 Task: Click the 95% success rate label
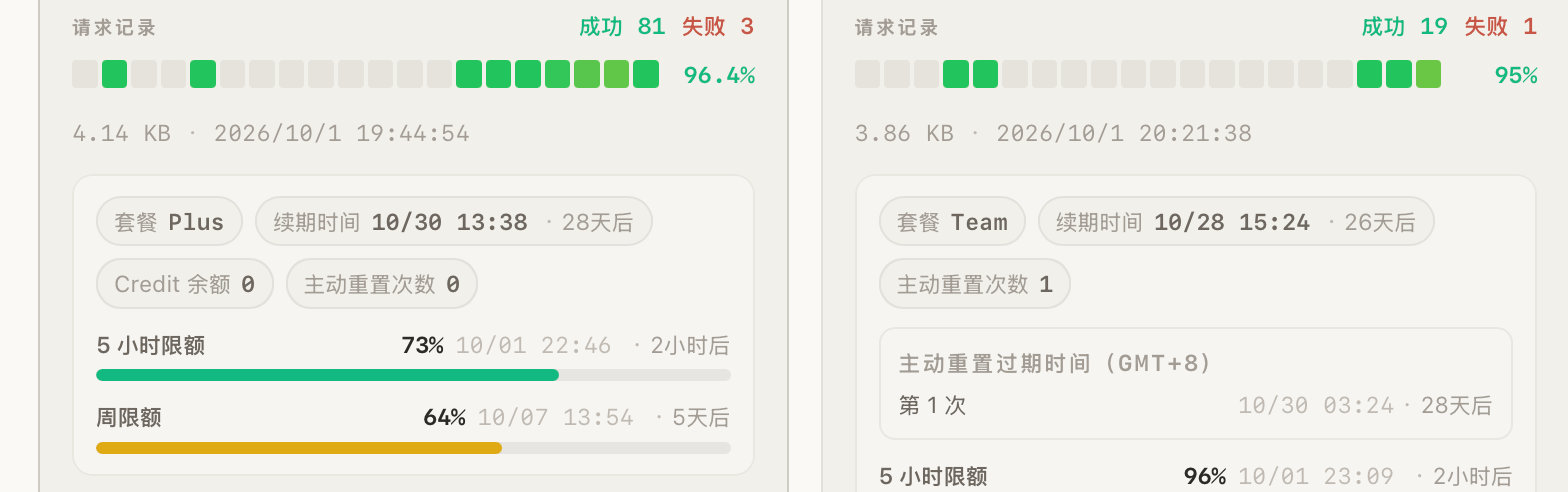pyautogui.click(x=1516, y=75)
